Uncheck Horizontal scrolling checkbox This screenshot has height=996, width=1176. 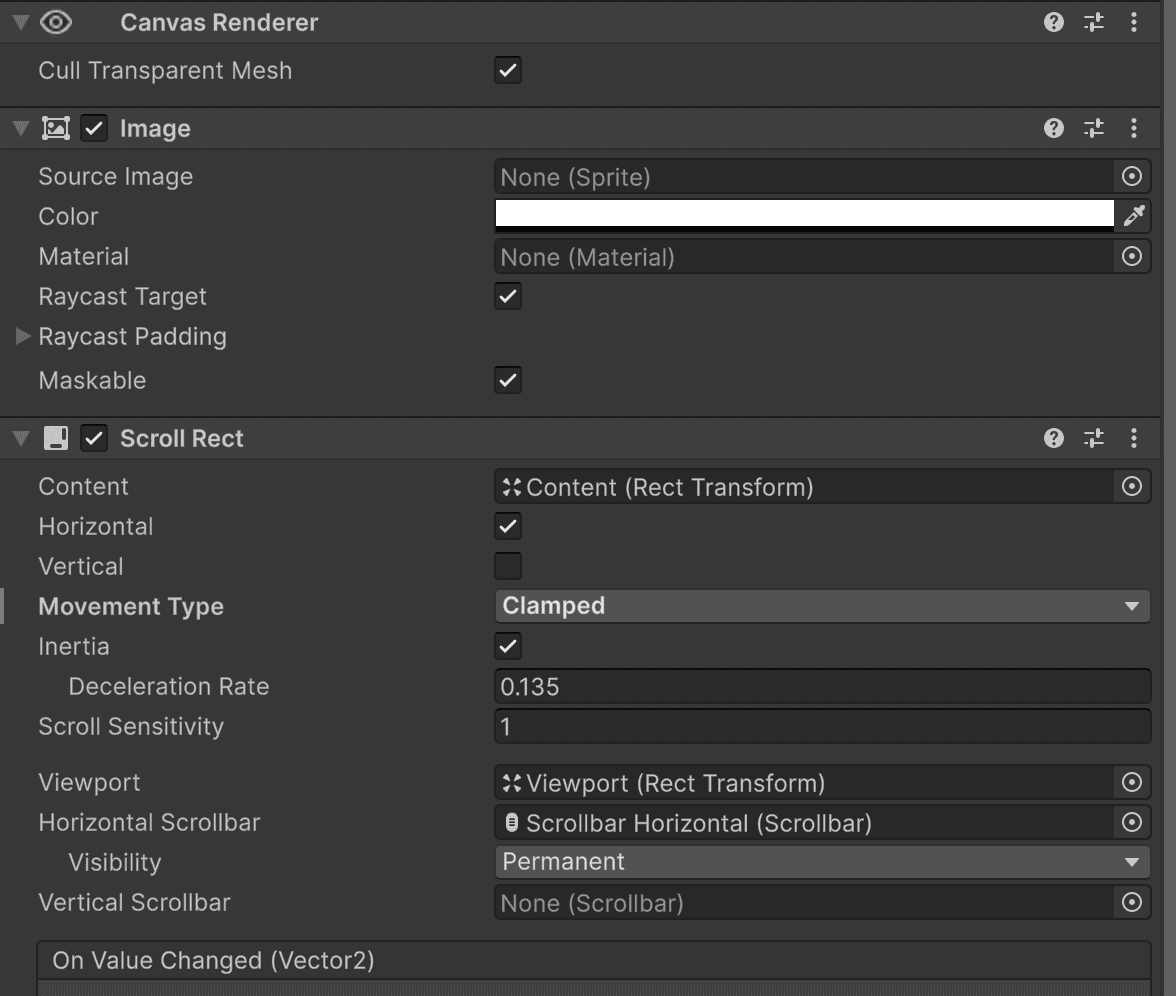click(508, 526)
